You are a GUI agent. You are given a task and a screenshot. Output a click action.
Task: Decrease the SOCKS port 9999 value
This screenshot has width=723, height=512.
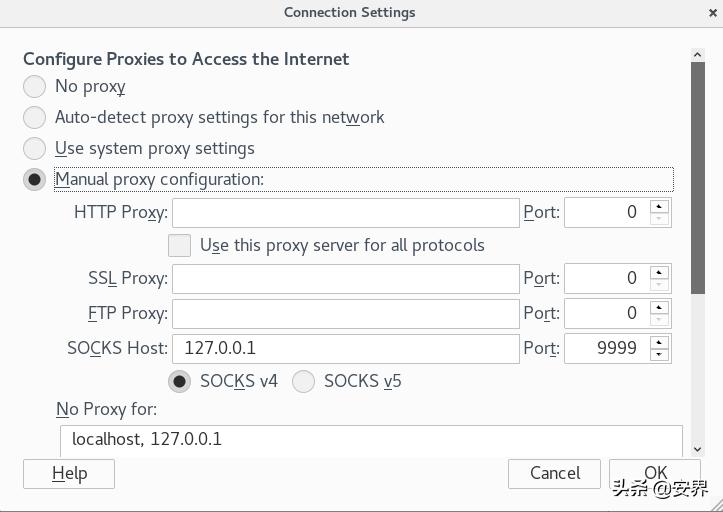(x=659, y=355)
